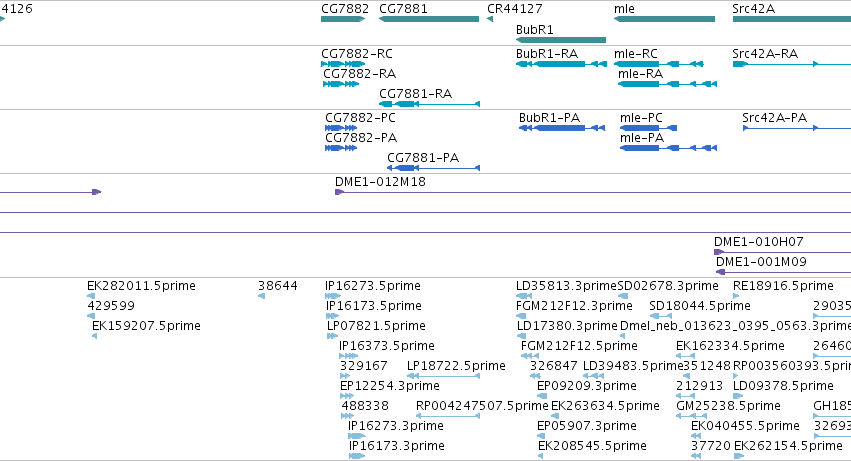Click EST LD17380.3prime glyph
Viewport: 851px width, 461px height.
521,336
